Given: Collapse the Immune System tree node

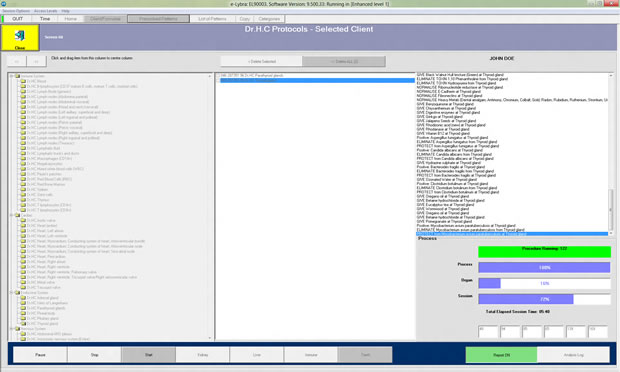Looking at the screenshot, I should tap(11, 76).
